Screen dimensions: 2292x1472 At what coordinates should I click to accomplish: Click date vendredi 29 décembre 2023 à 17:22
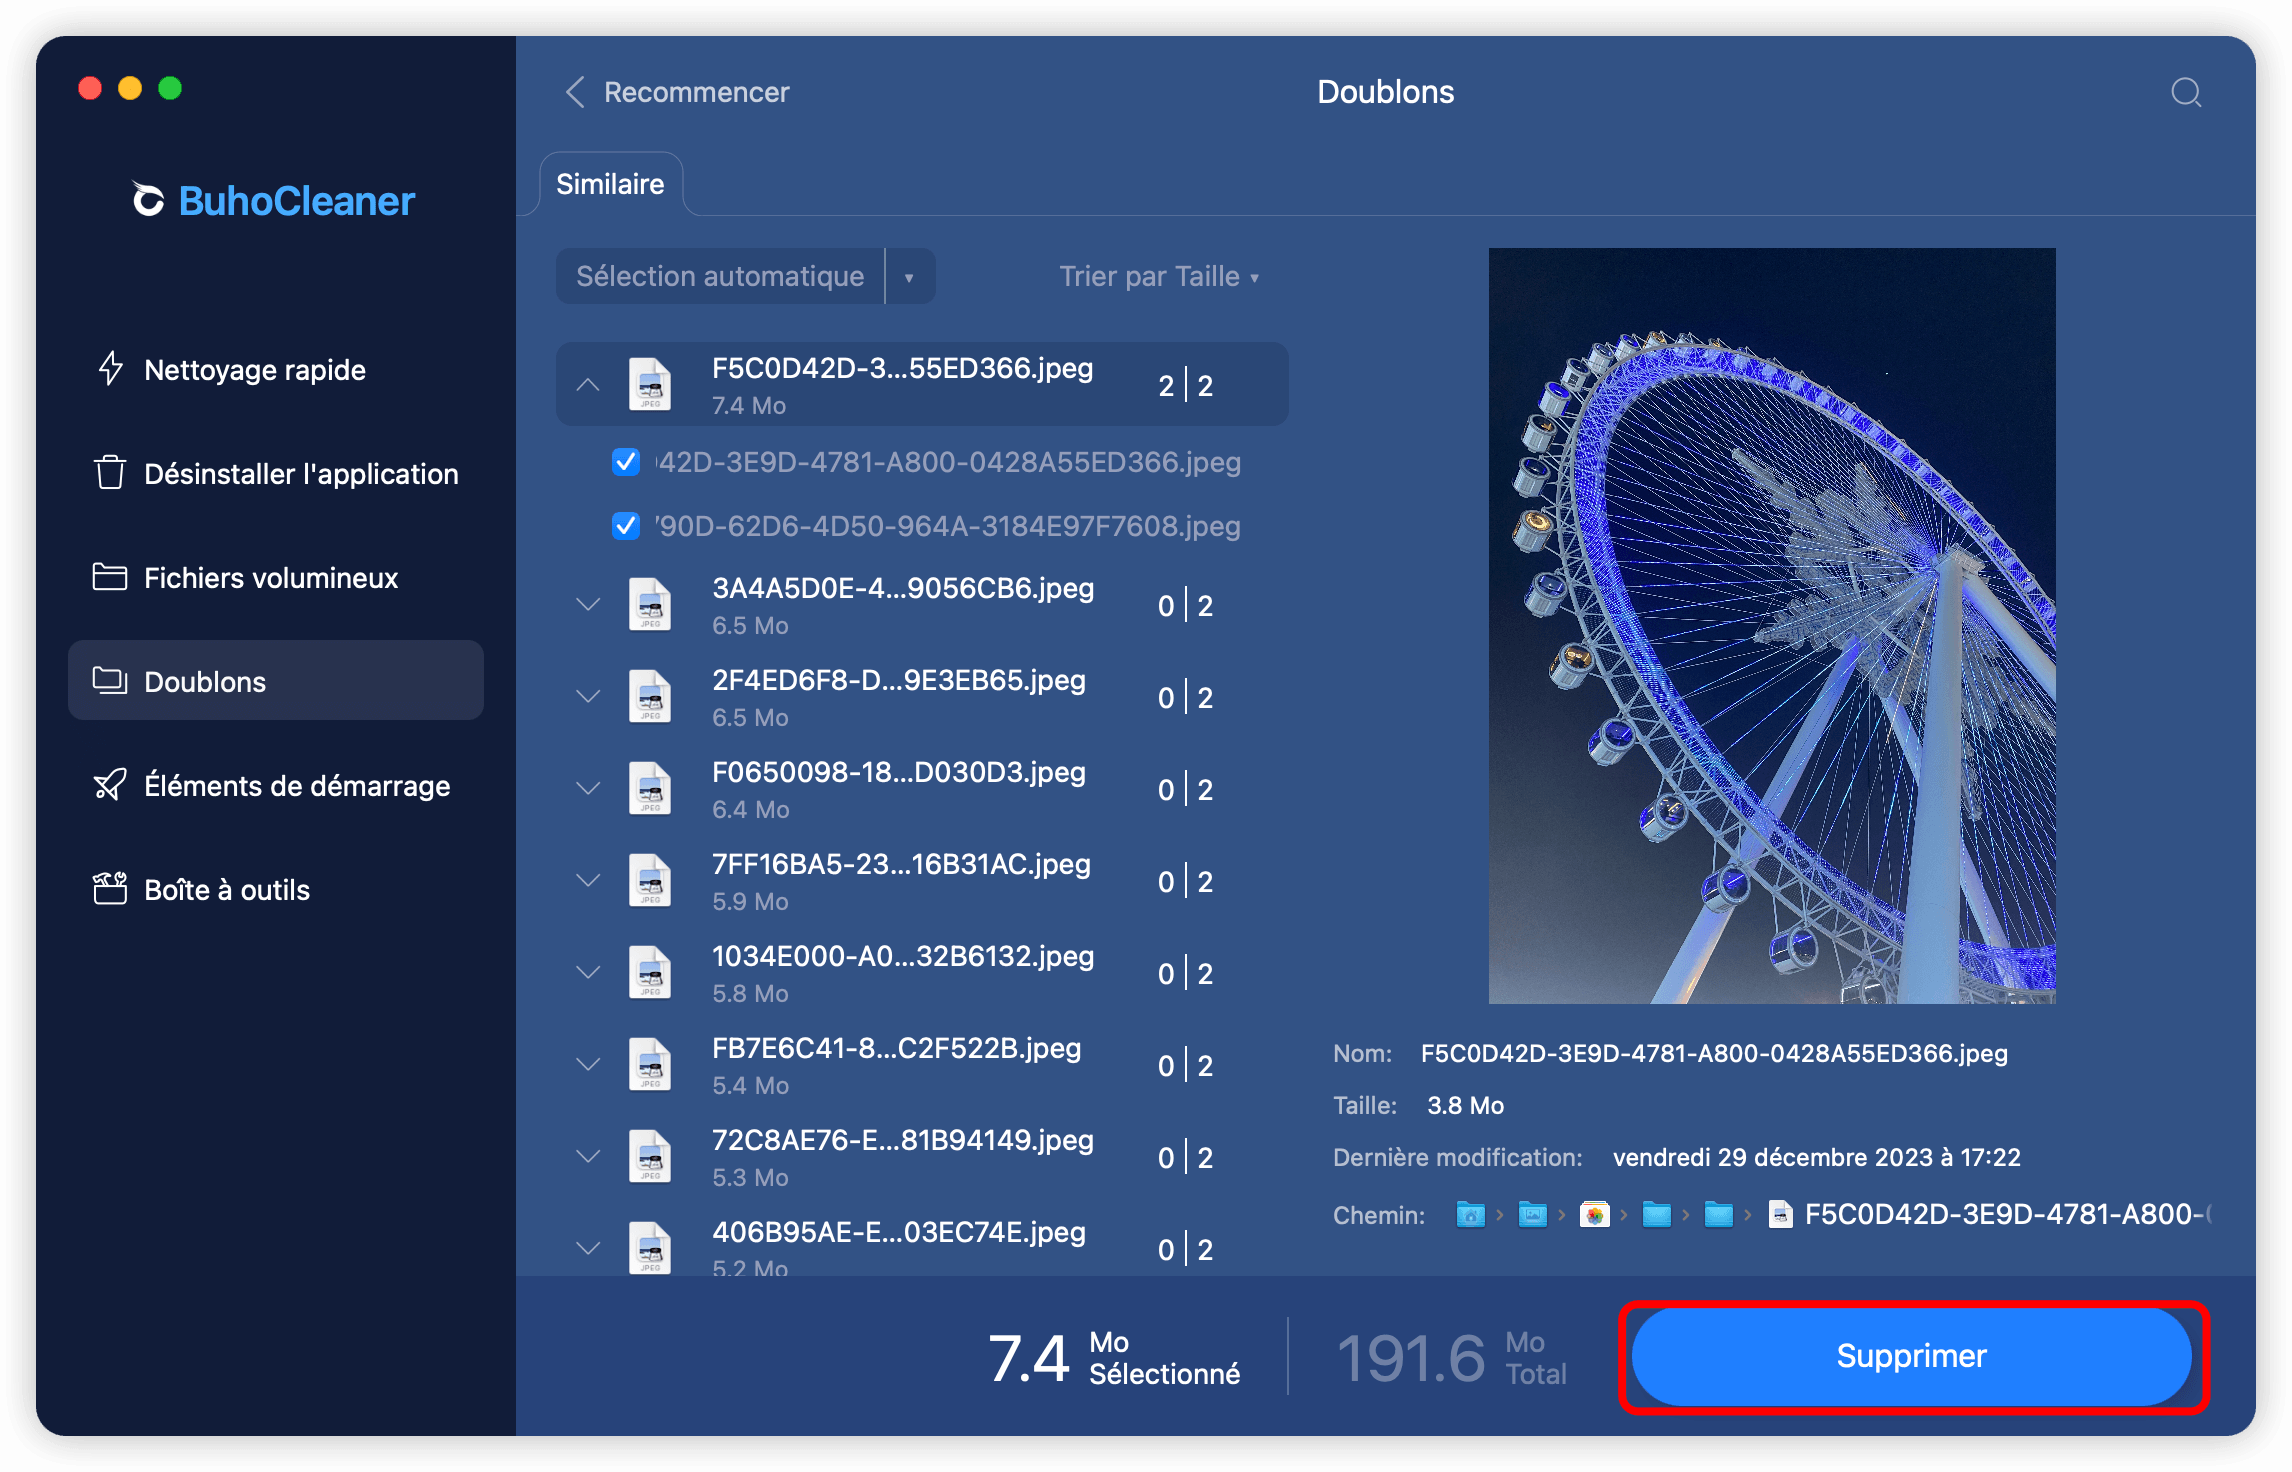click(1816, 1158)
